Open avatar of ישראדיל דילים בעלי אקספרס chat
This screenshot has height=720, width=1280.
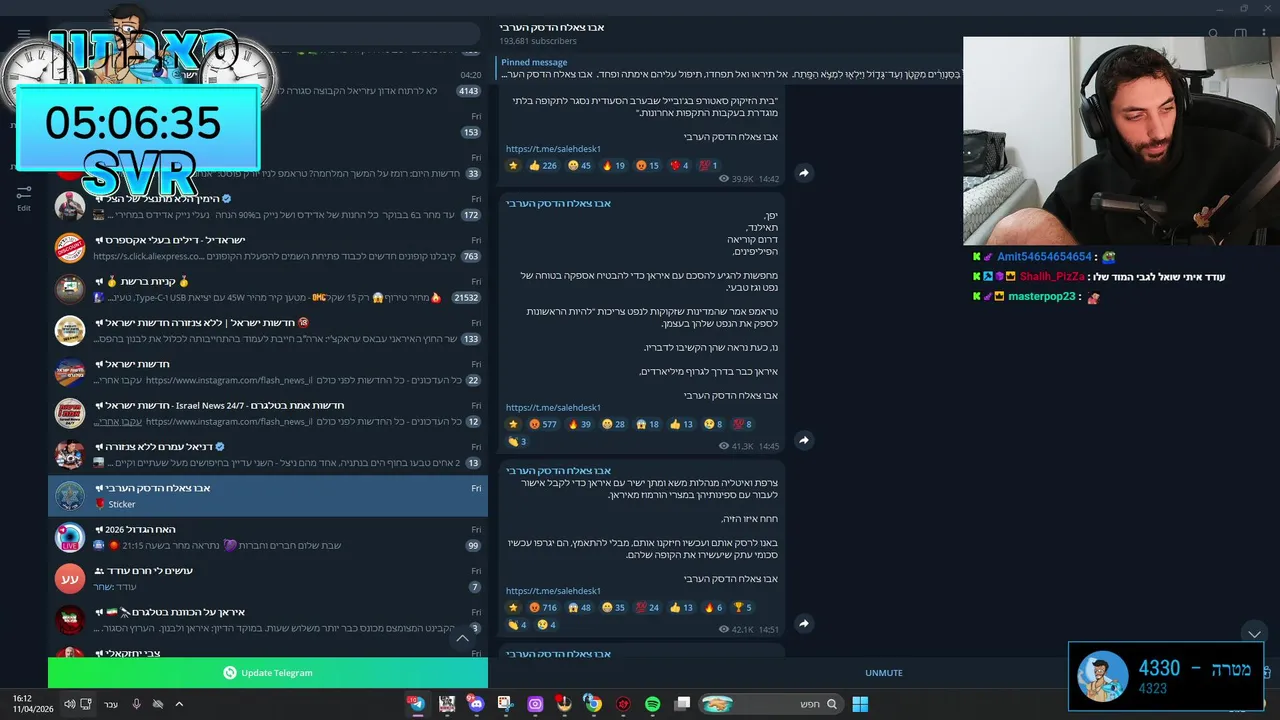tap(70, 248)
